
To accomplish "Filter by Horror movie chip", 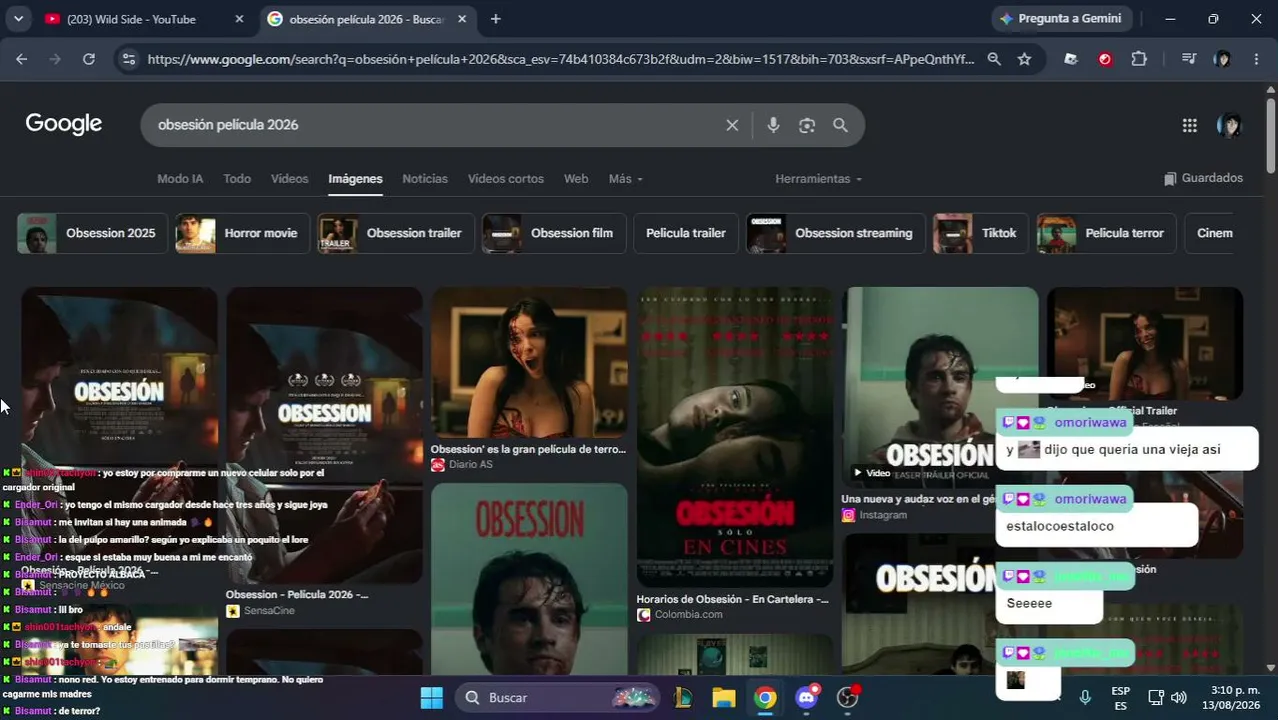I will click(x=241, y=233).
